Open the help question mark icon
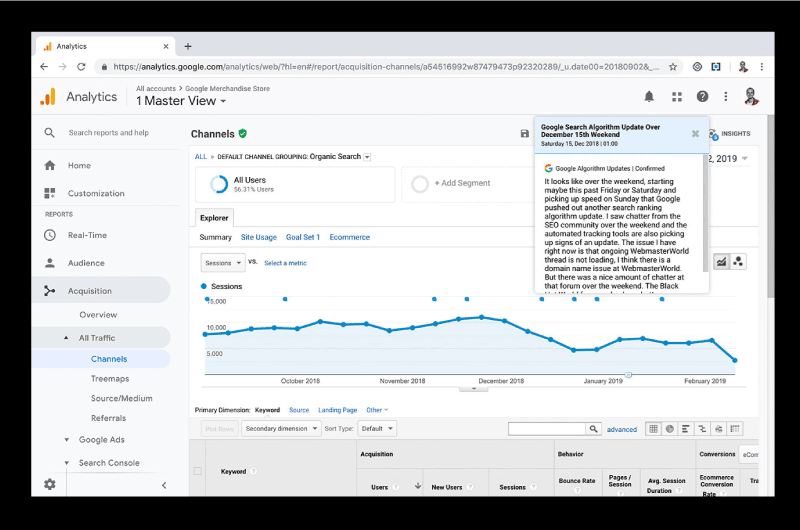Viewport: 800px width, 530px height. 702,96
